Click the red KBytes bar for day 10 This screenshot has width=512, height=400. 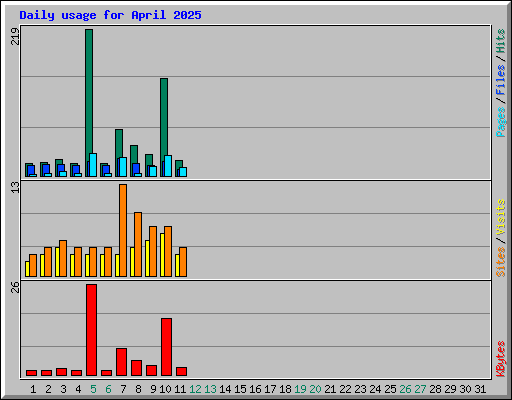point(166,347)
